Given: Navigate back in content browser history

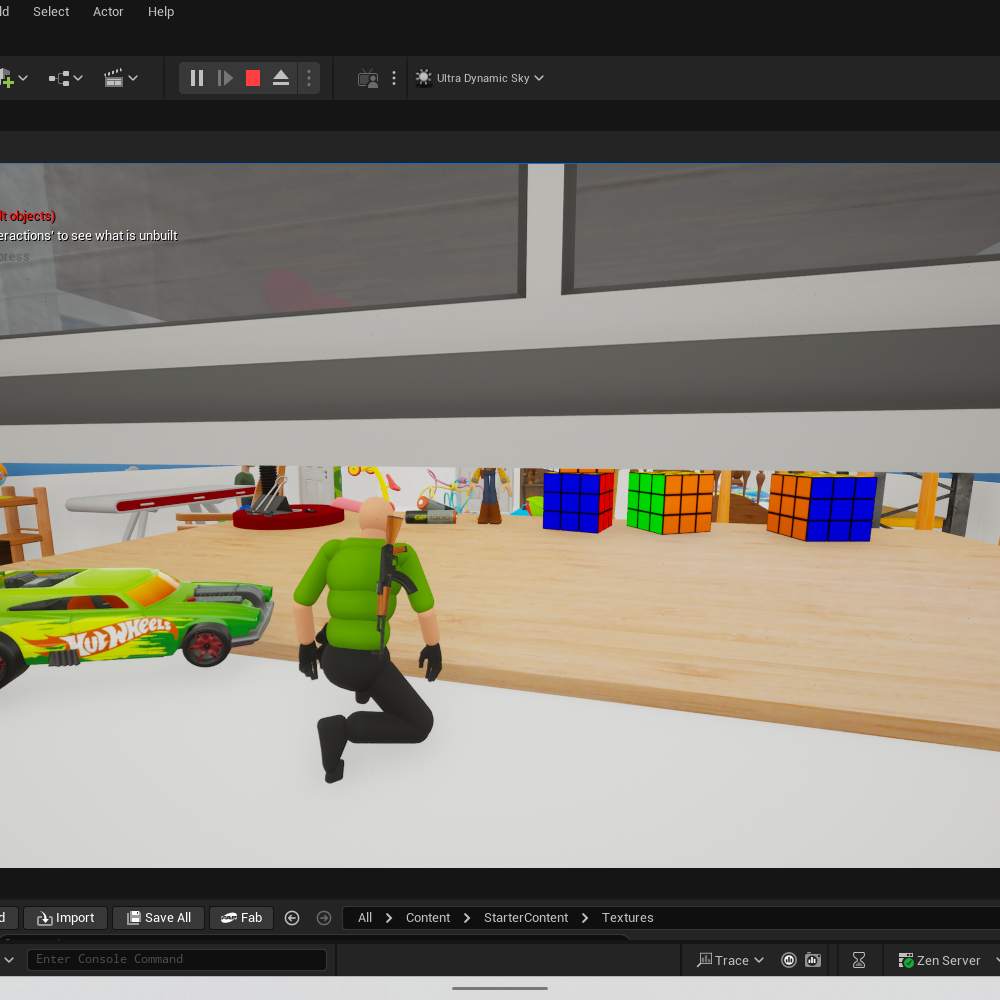Looking at the screenshot, I should [292, 918].
